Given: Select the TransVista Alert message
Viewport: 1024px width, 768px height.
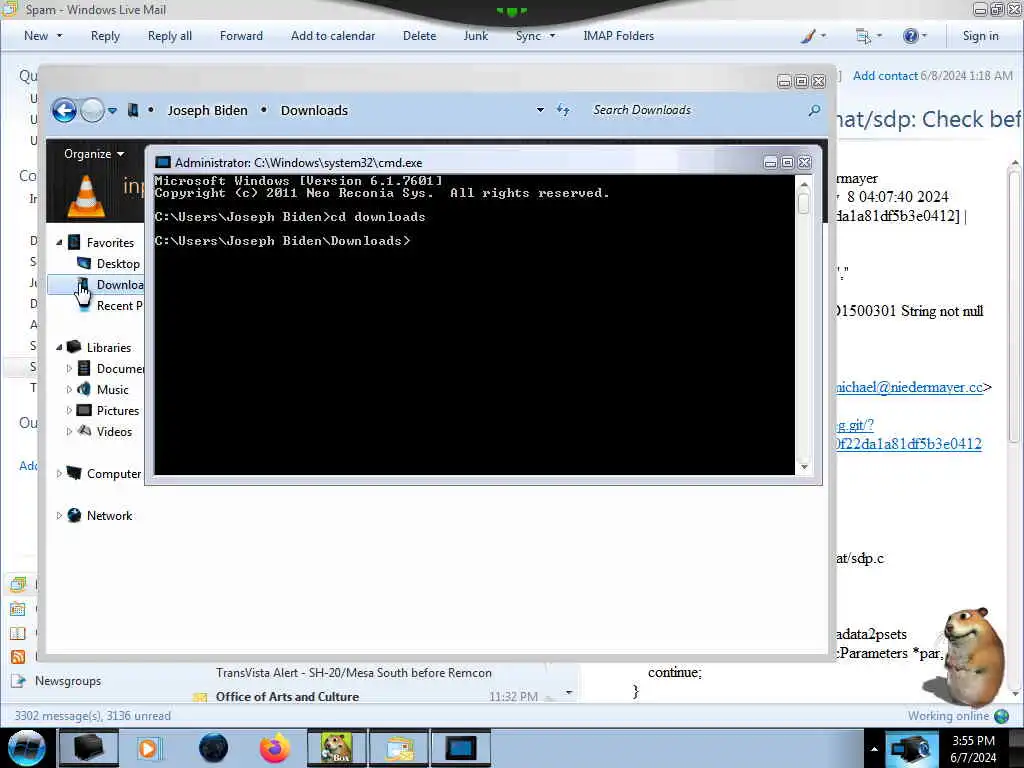Looking at the screenshot, I should point(354,673).
